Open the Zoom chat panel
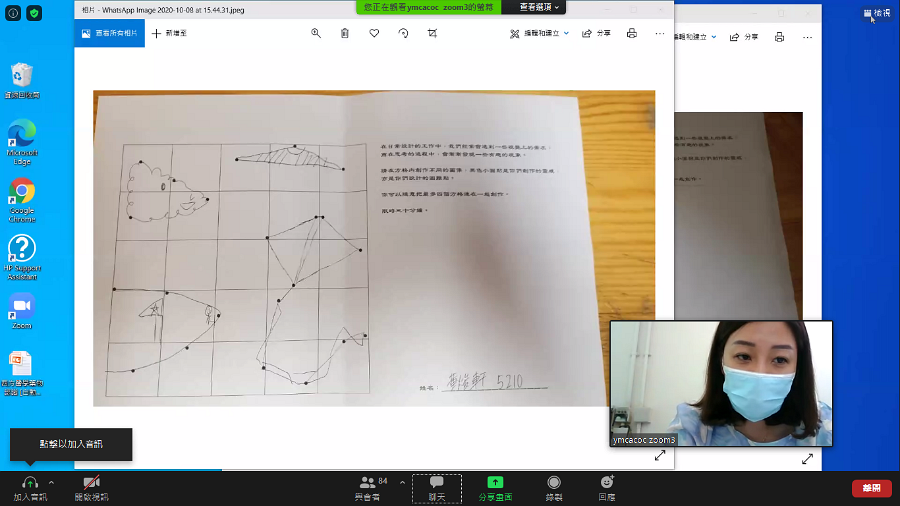The width and height of the screenshot is (900, 506). (437, 489)
